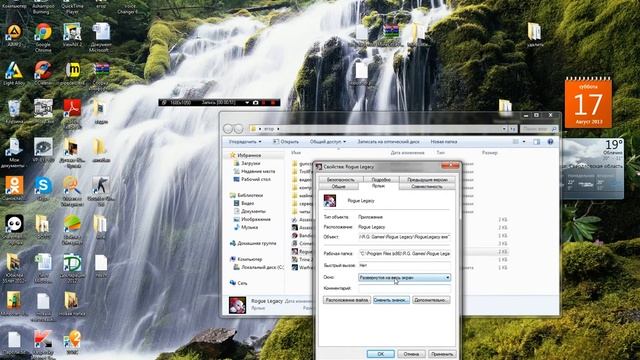Select the Counter-Strike desktop shortcut
Screen dimensions: 640x360
pyautogui.click(x=101, y=190)
